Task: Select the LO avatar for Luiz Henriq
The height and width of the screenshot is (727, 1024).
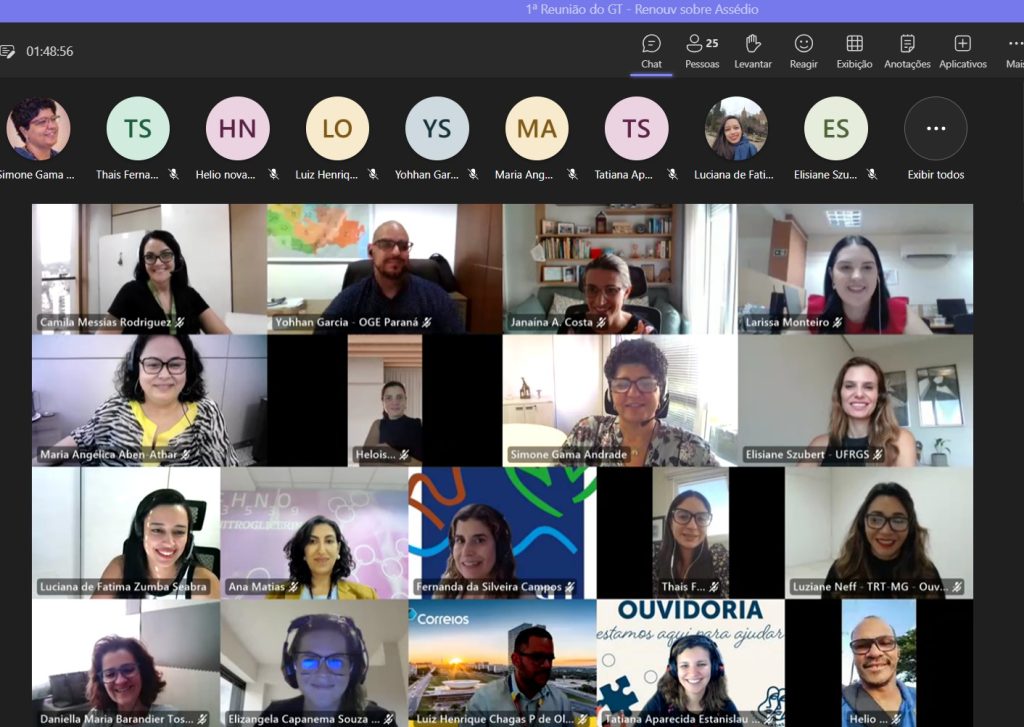Action: pyautogui.click(x=337, y=129)
